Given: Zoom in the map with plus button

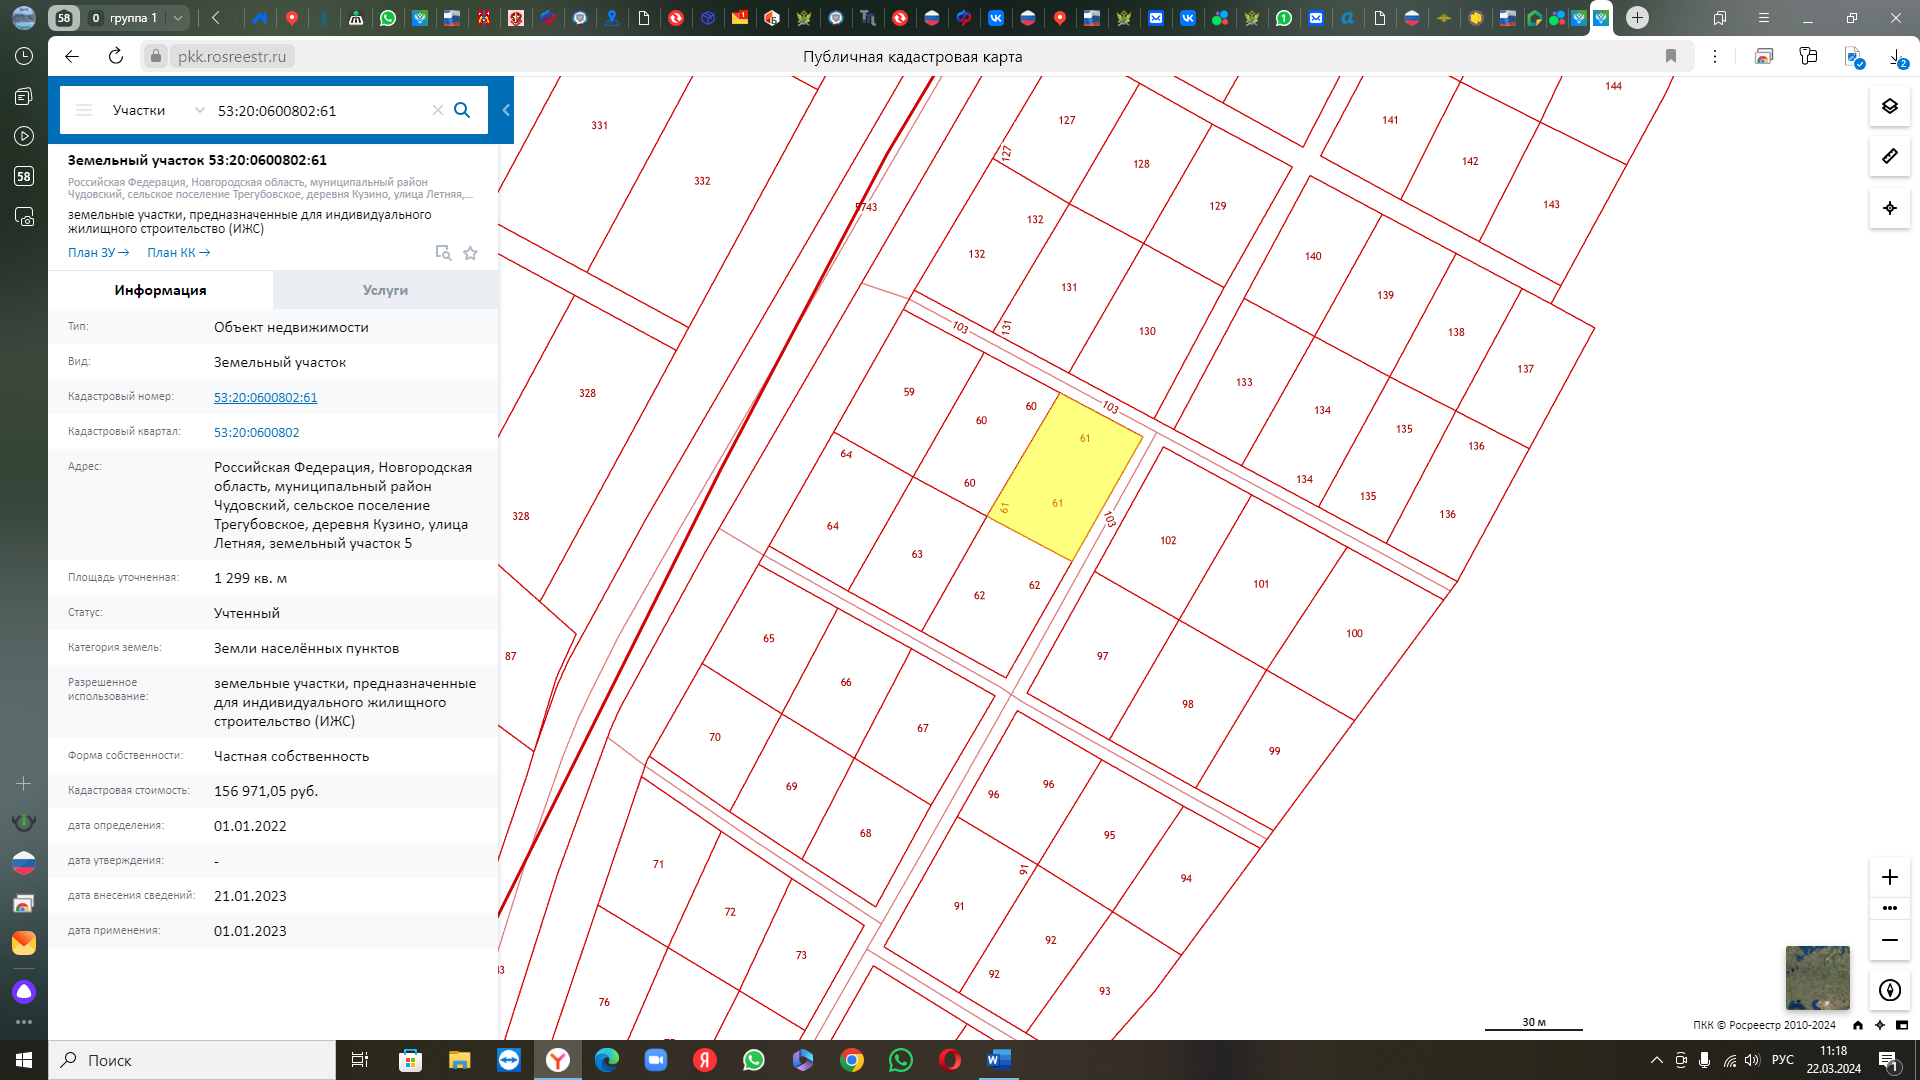Looking at the screenshot, I should (1889, 877).
